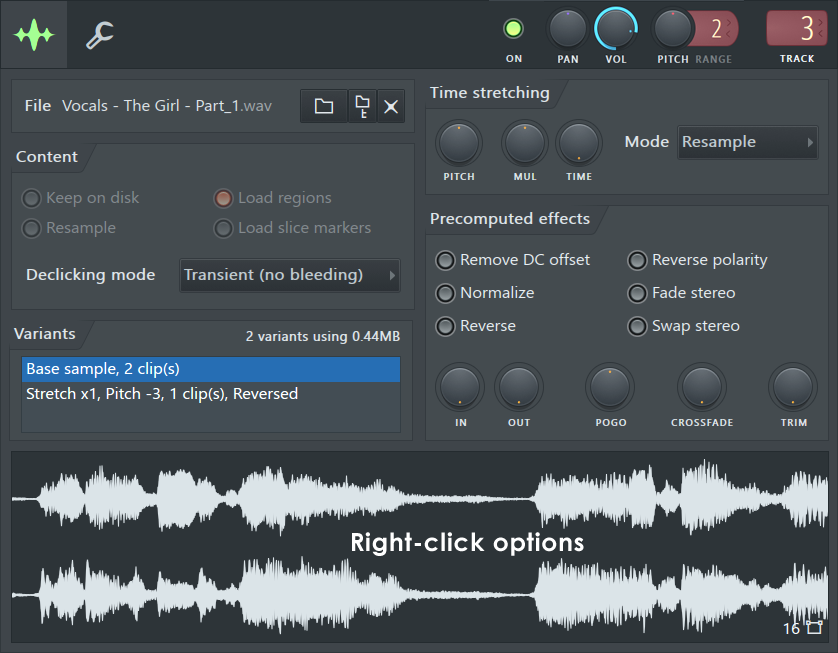The width and height of the screenshot is (838, 653).
Task: Open the wrench miscellaneous settings tab
Action: (x=100, y=35)
